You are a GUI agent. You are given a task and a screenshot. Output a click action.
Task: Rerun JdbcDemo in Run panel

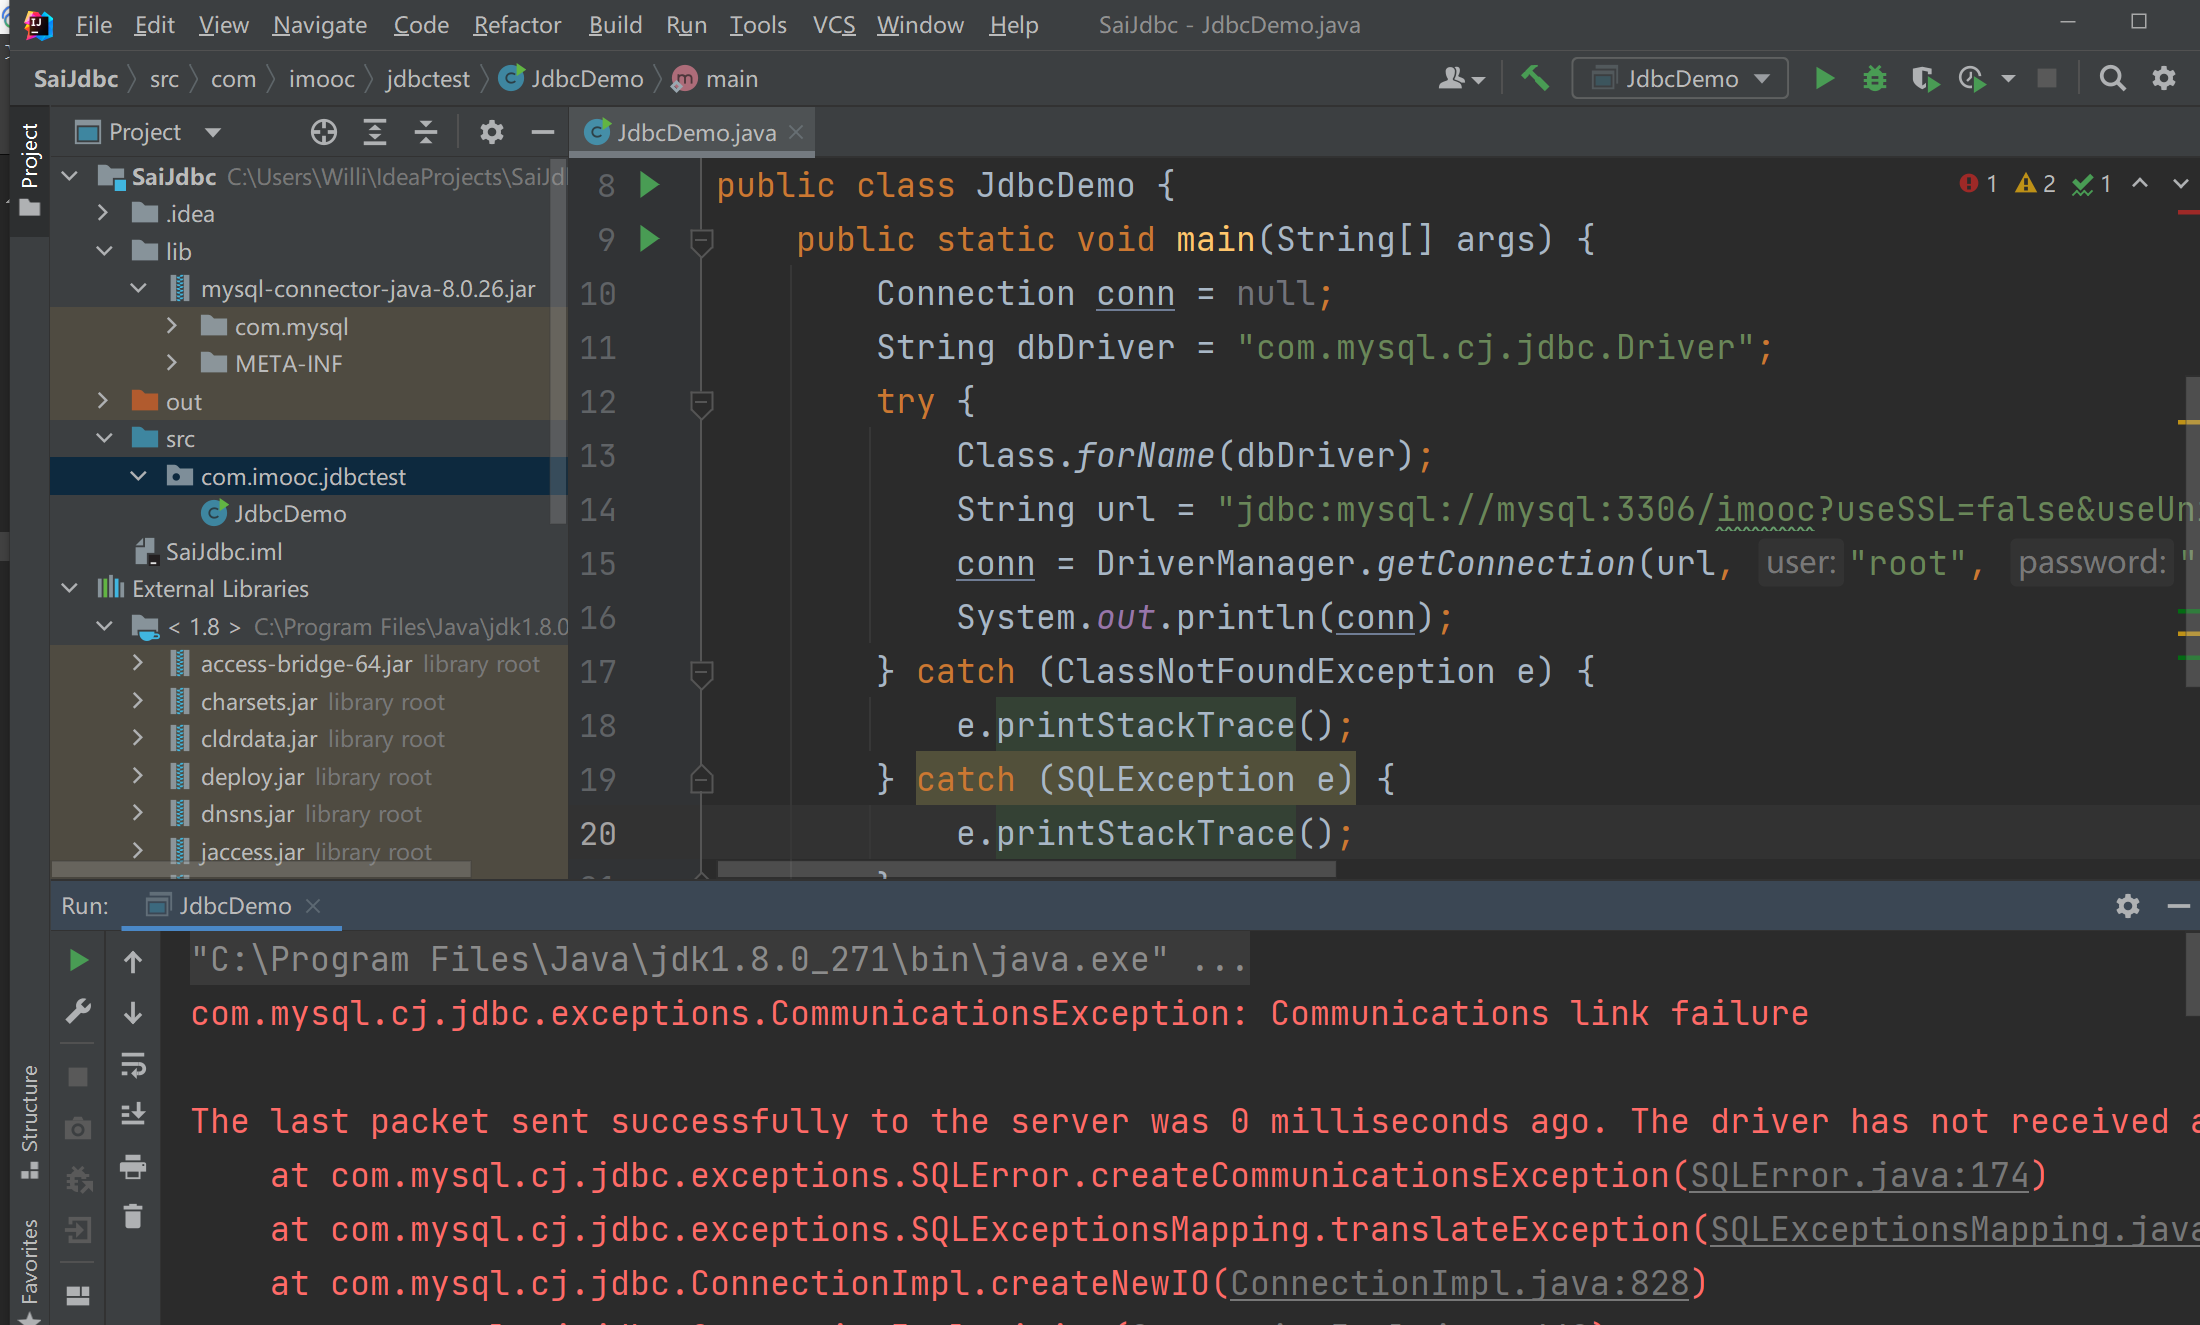(78, 961)
